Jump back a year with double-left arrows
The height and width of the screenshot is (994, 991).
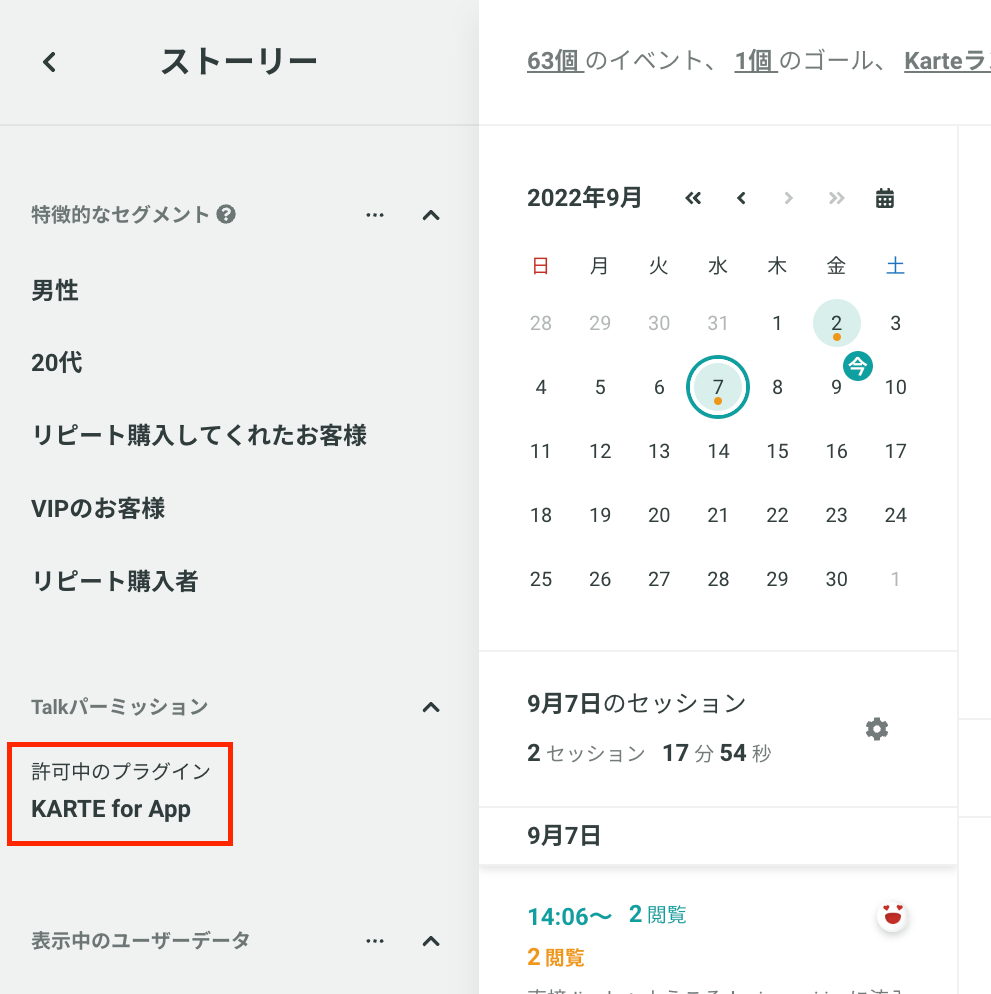click(x=693, y=198)
